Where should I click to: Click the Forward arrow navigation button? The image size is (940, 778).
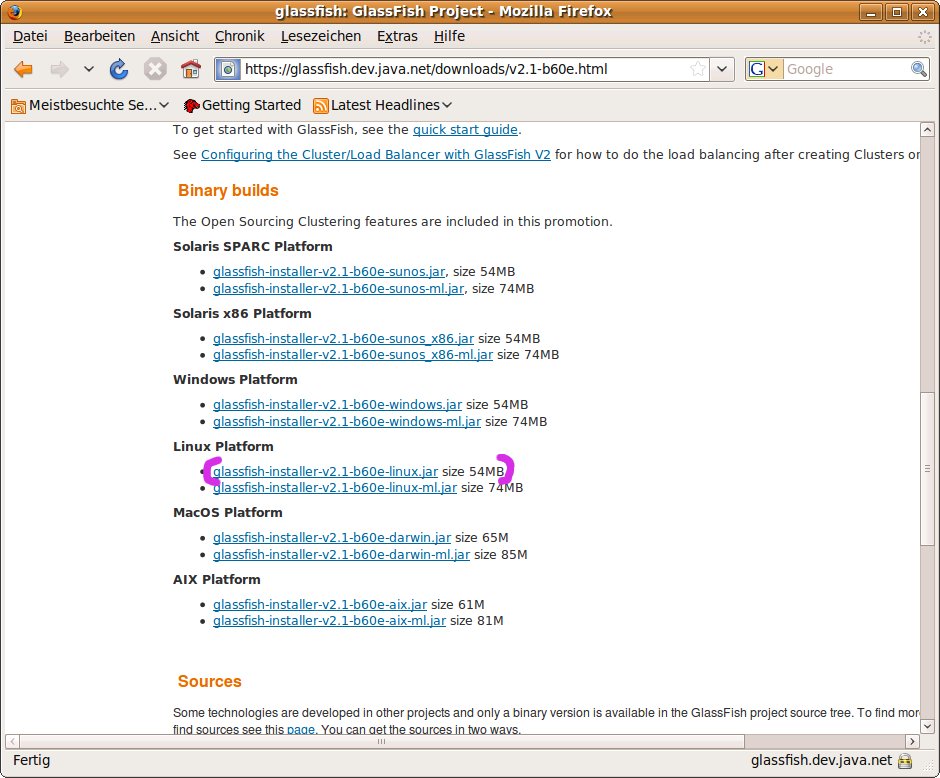point(59,69)
